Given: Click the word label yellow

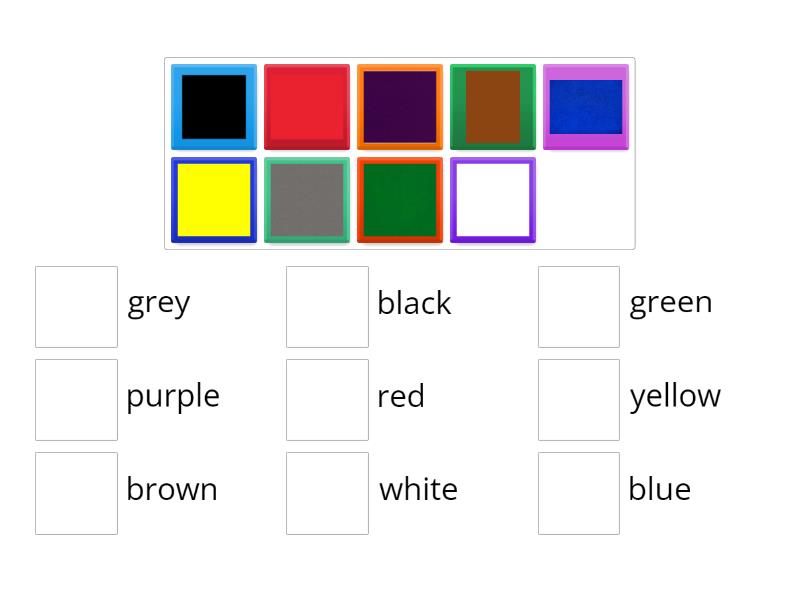Looking at the screenshot, I should point(676,396).
